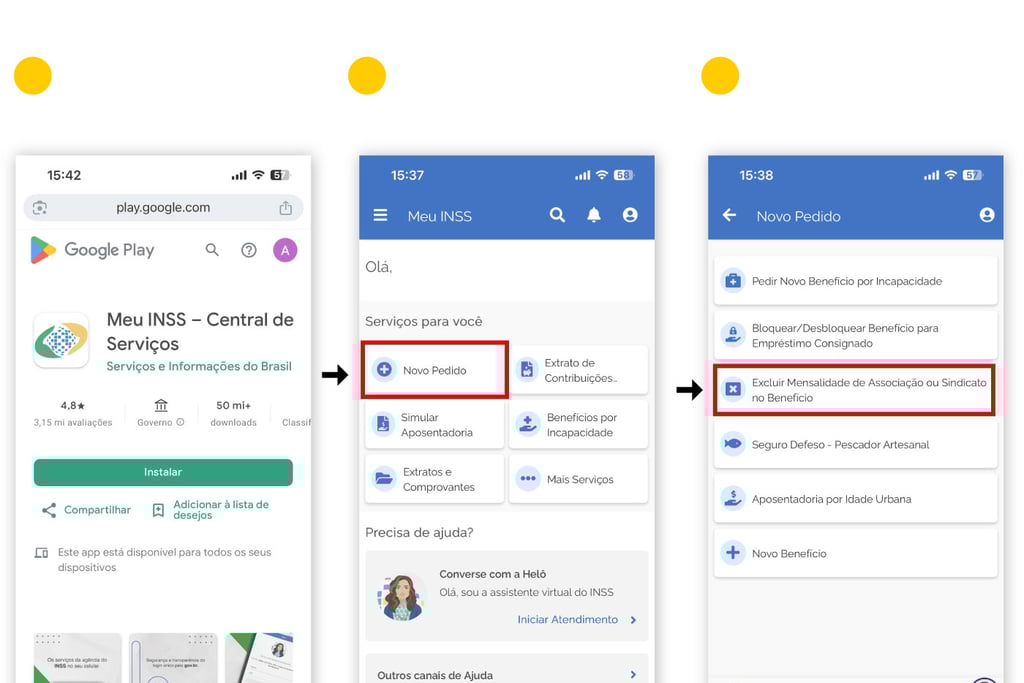This screenshot has width=1024, height=683.
Task: Tap the Wi-Fi icon in the 15:37 status bar
Action: tap(602, 175)
